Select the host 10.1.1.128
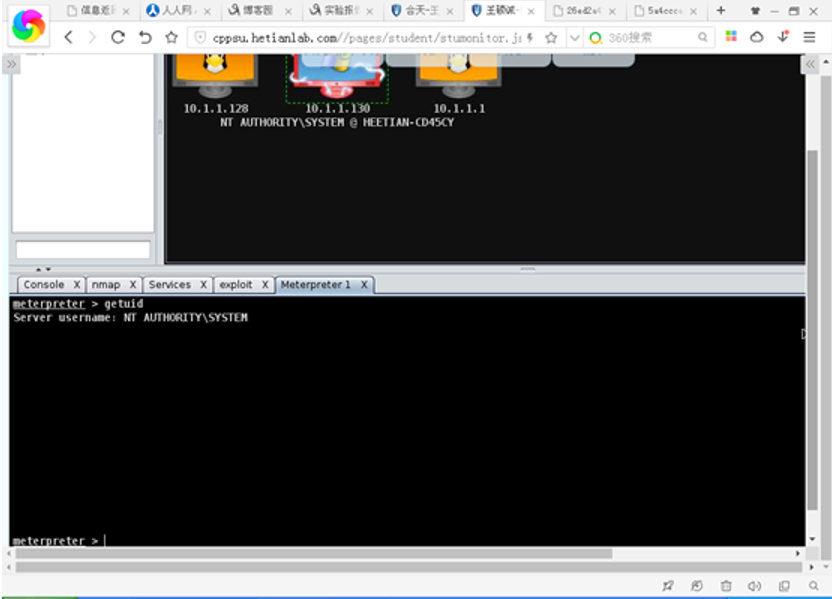832x599 pixels. pos(215,84)
